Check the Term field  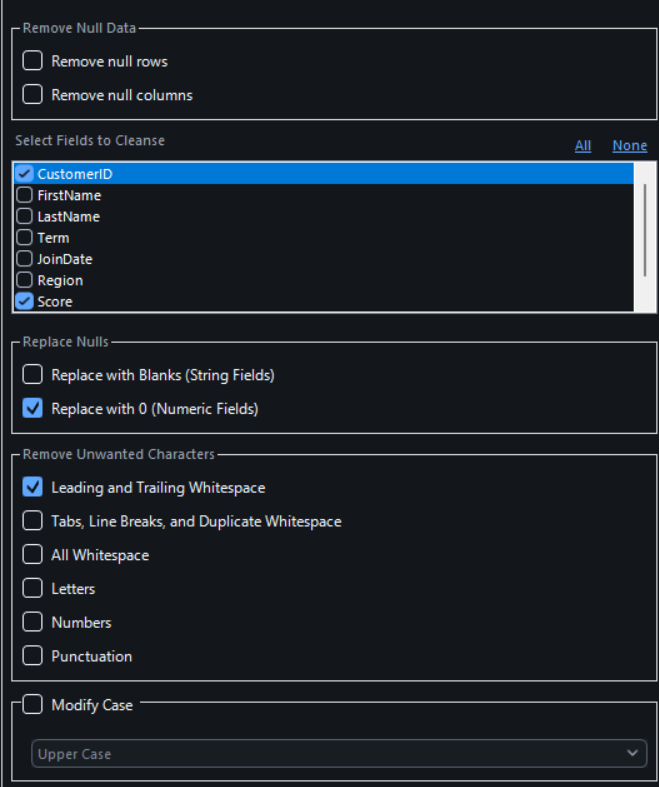(x=25, y=238)
